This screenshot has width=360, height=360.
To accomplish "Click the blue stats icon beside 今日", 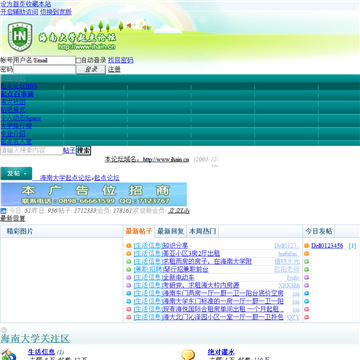I will click(3, 211).
